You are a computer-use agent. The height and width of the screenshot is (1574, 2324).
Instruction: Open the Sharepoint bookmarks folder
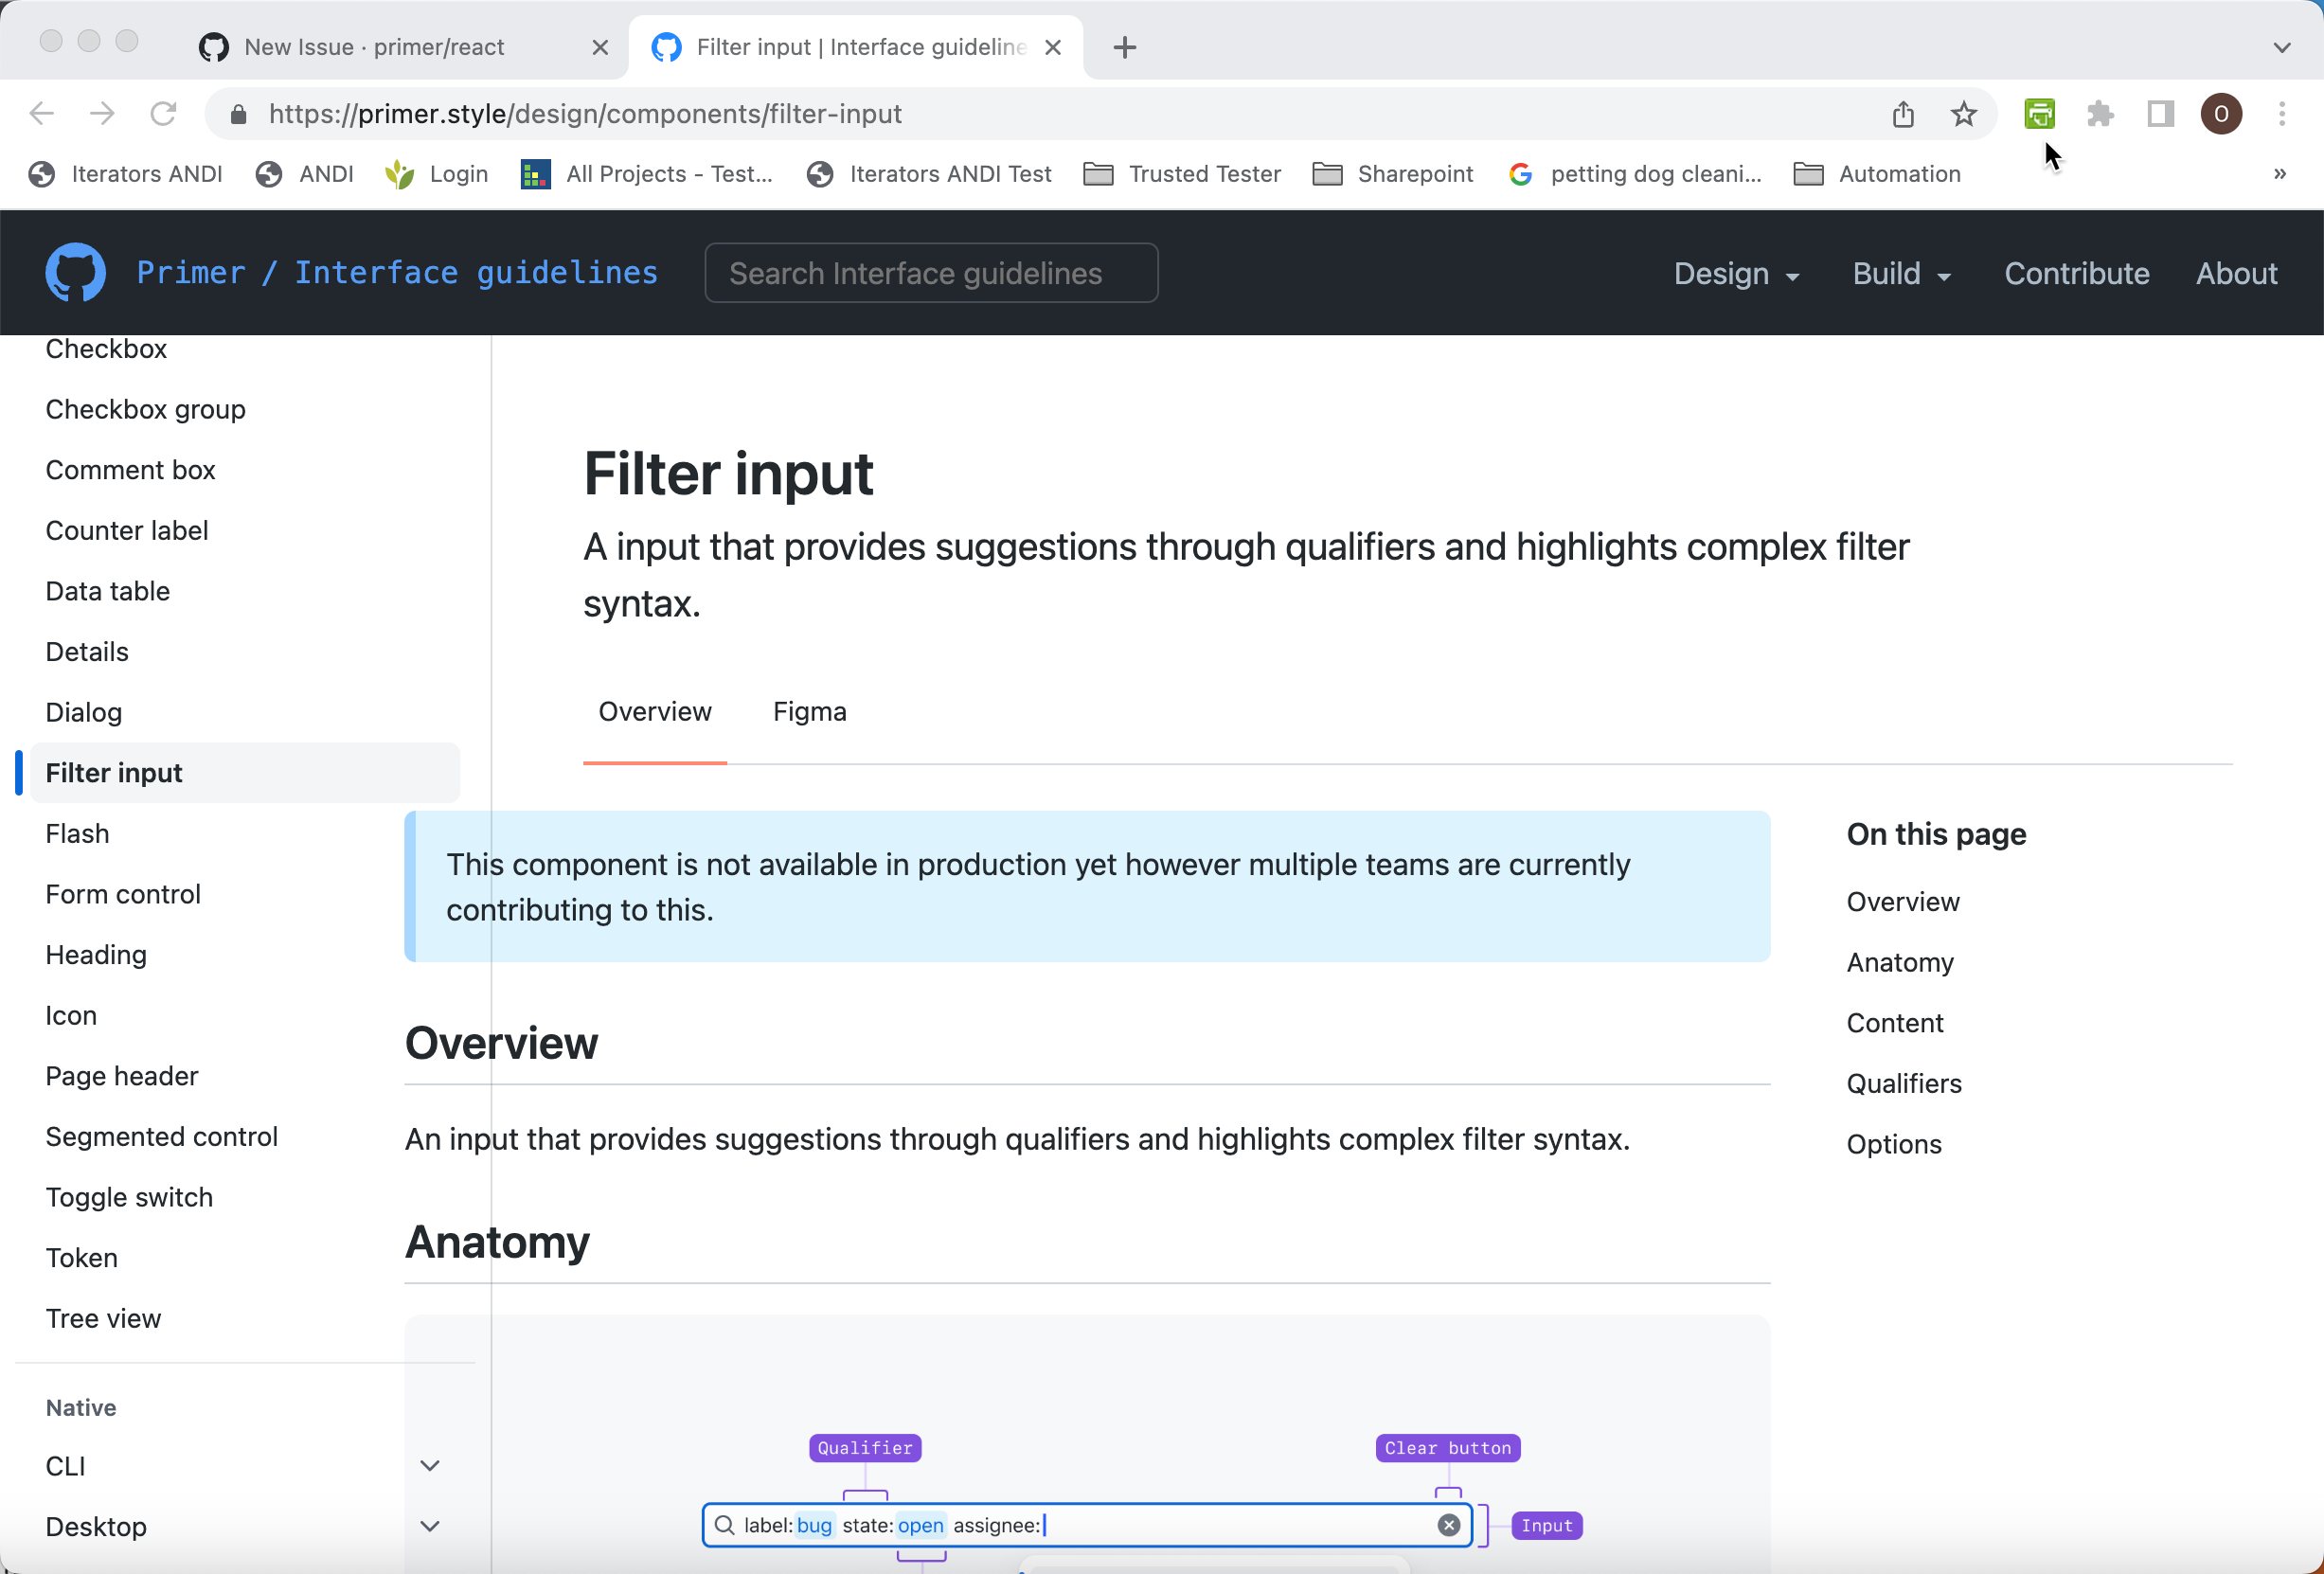[x=1393, y=173]
